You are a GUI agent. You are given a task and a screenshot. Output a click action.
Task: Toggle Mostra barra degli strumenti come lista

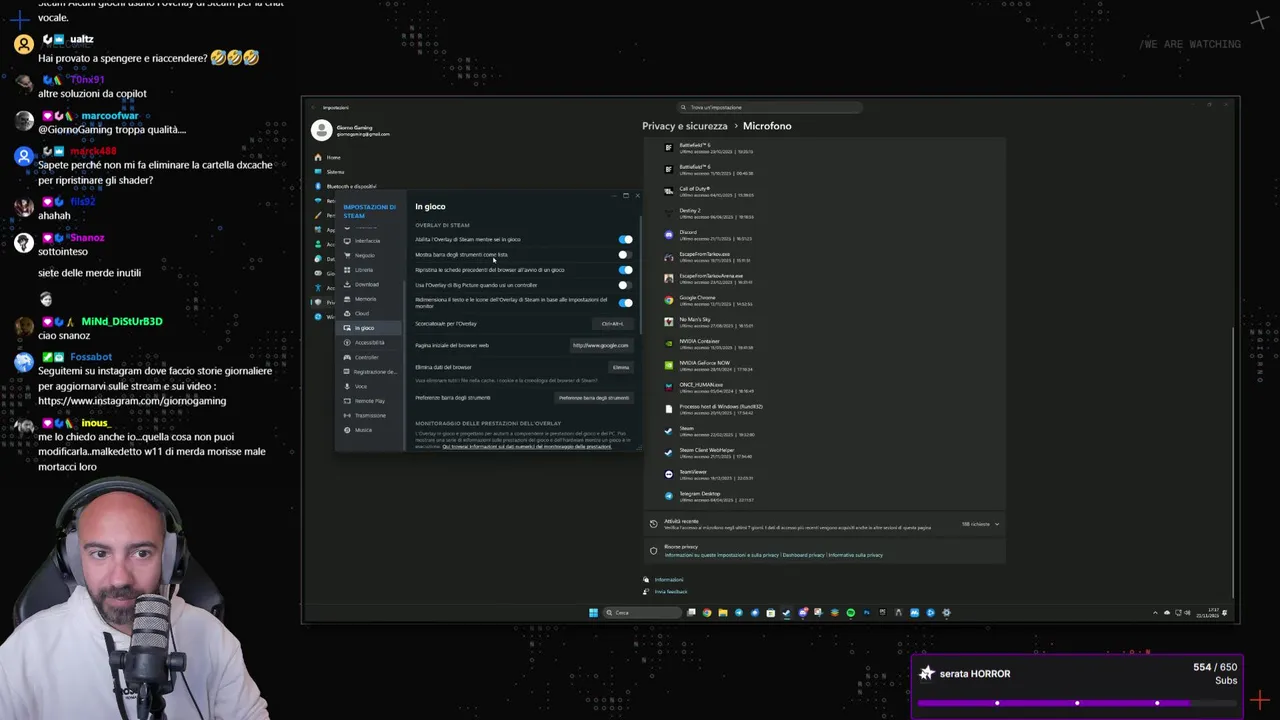point(625,255)
